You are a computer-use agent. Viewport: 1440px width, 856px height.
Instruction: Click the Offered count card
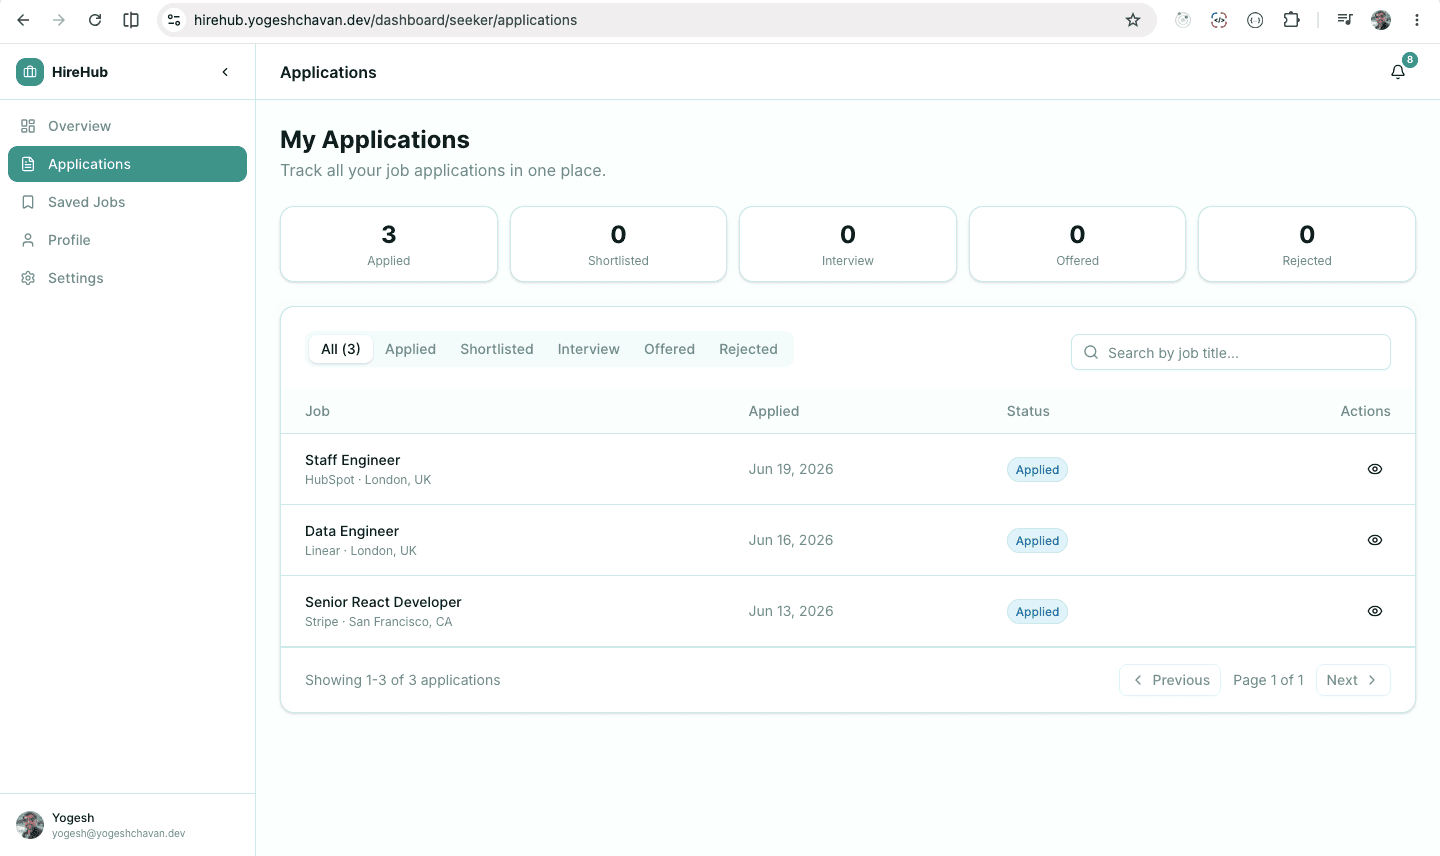(x=1077, y=244)
